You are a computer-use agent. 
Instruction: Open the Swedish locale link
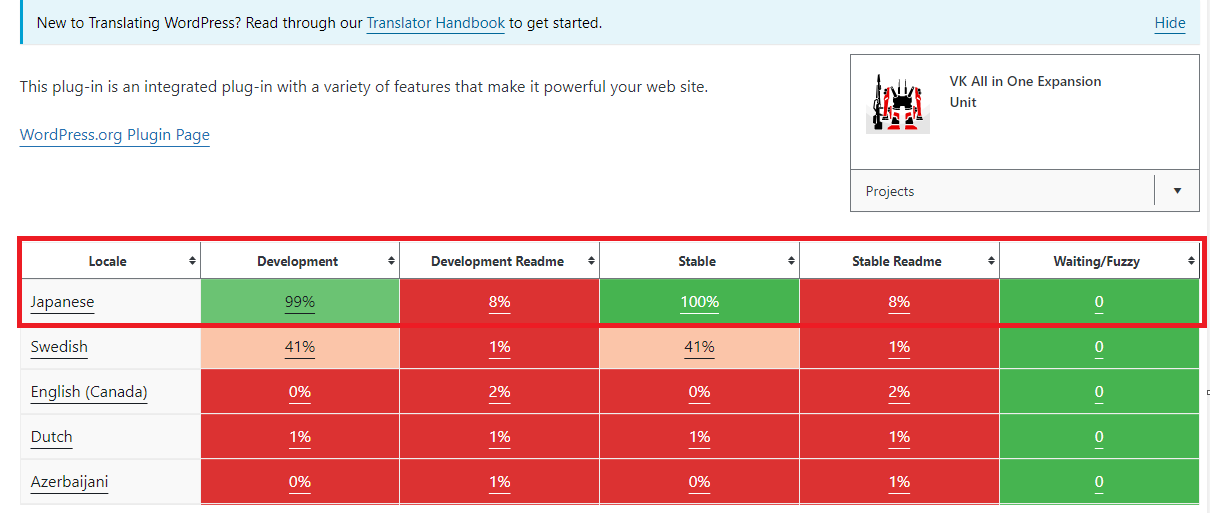point(59,347)
